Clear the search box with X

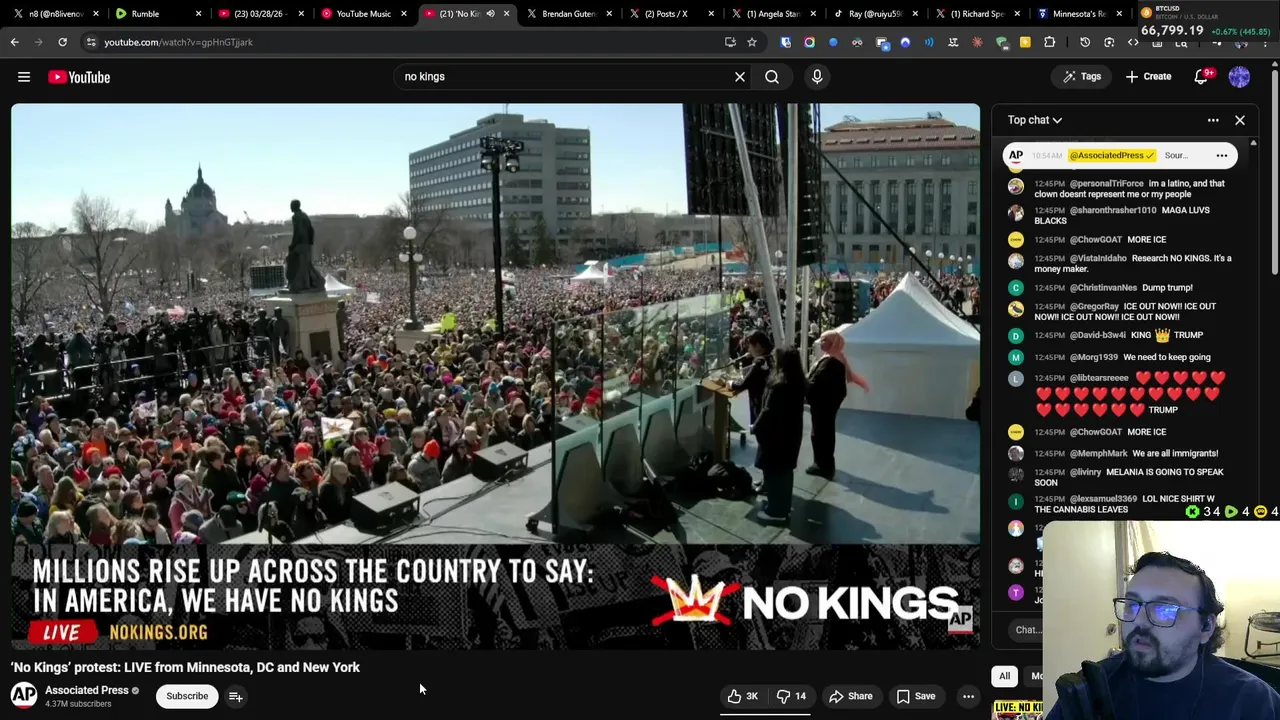[740, 77]
